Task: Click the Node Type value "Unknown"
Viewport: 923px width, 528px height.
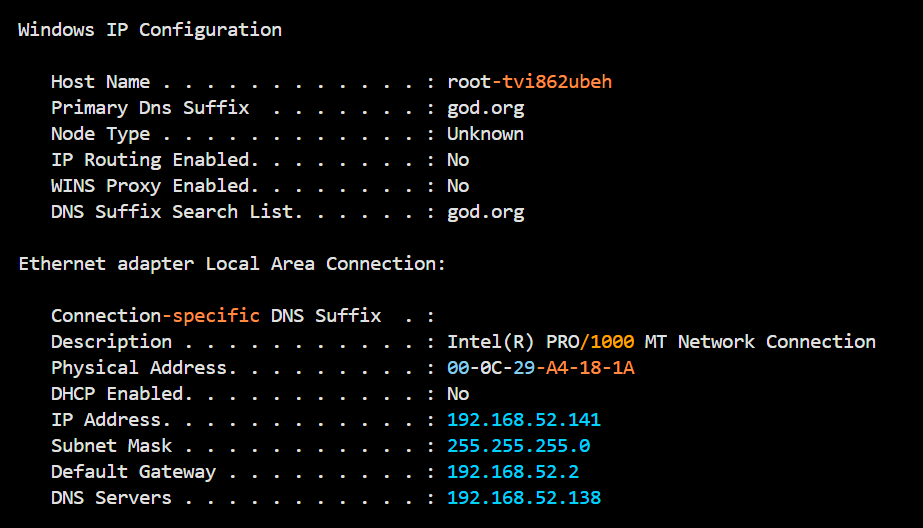Action: pos(485,134)
